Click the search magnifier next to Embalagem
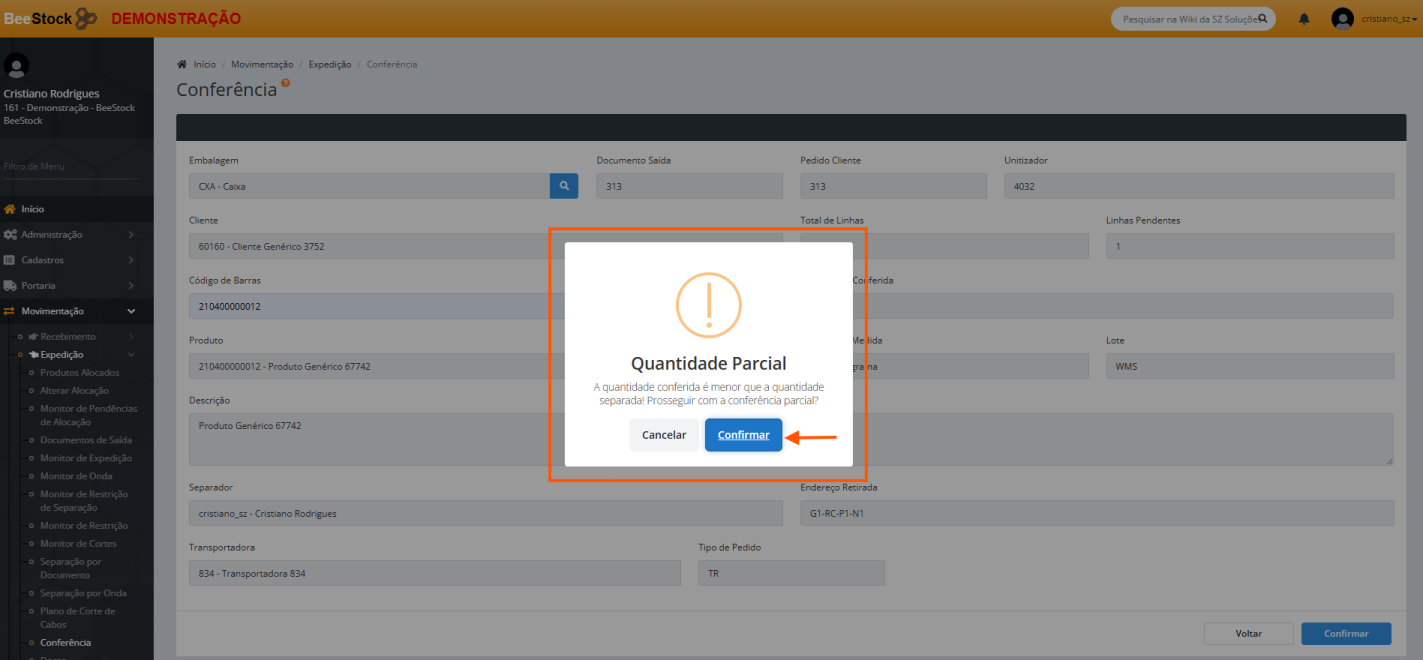 [564, 186]
